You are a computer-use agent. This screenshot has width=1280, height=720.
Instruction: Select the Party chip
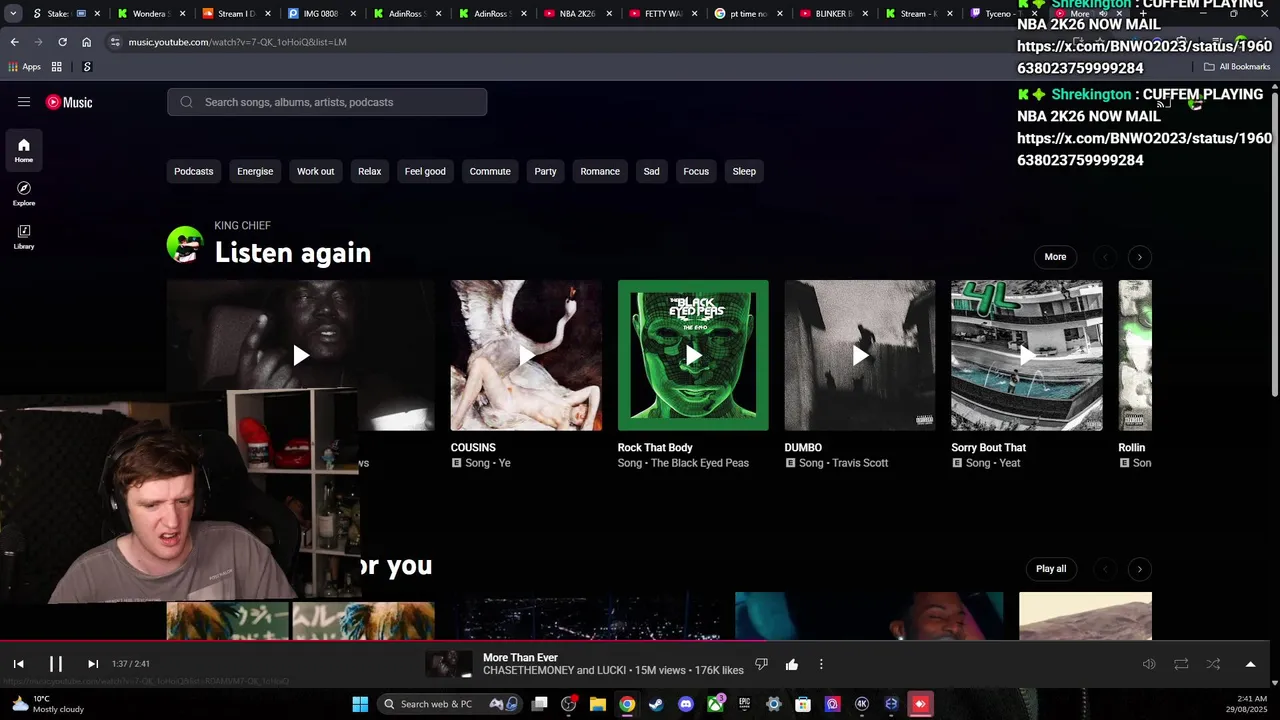coord(545,171)
